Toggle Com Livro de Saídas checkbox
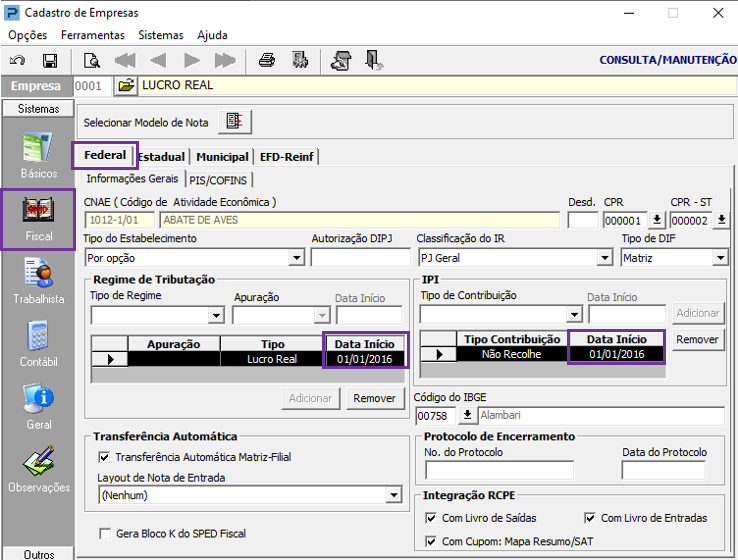 431,518
